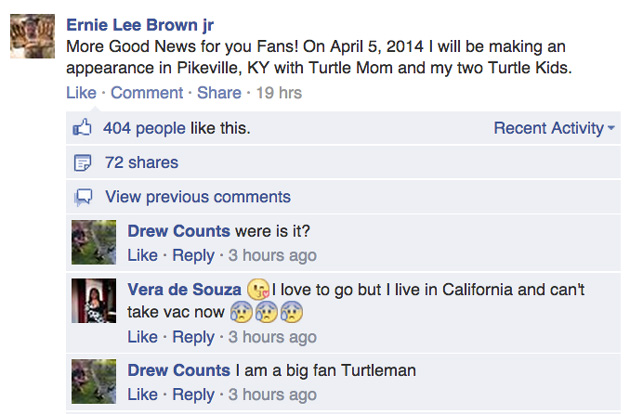Click Drew Counts' avatar on last comment
The height and width of the screenshot is (414, 630).
click(95, 381)
